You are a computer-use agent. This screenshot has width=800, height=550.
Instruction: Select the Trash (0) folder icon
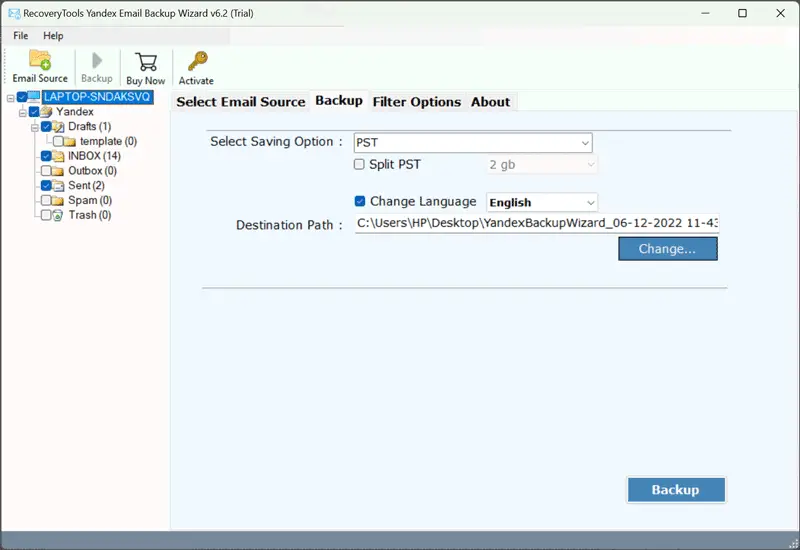pyautogui.click(x=59, y=215)
